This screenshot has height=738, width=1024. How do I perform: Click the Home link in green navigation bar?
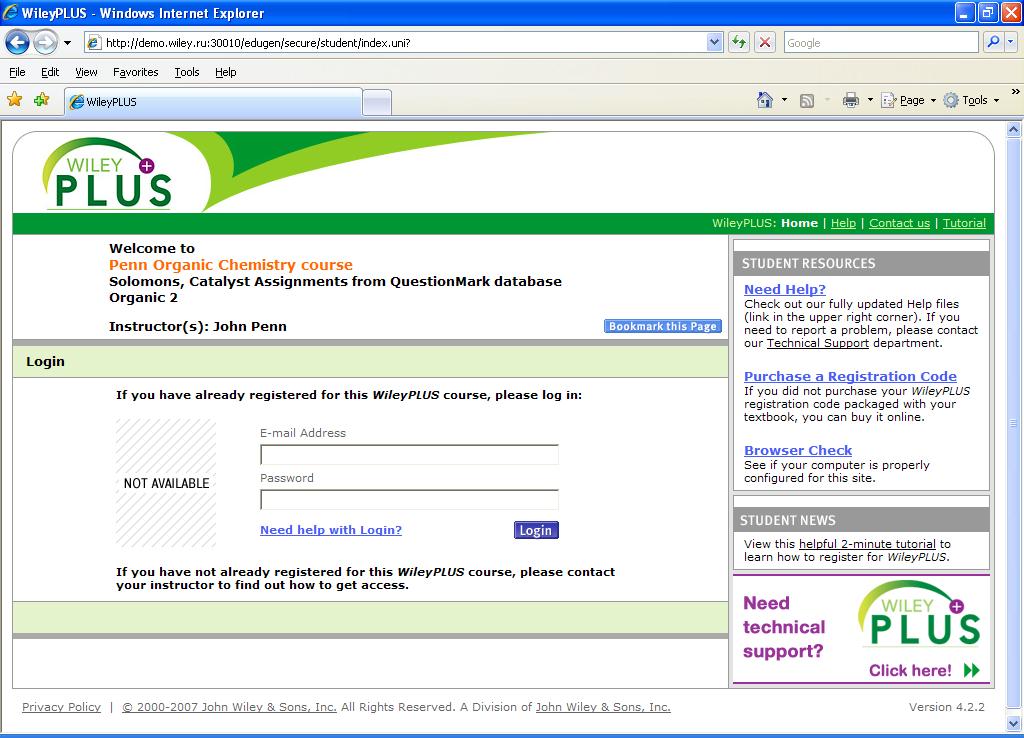pos(799,223)
